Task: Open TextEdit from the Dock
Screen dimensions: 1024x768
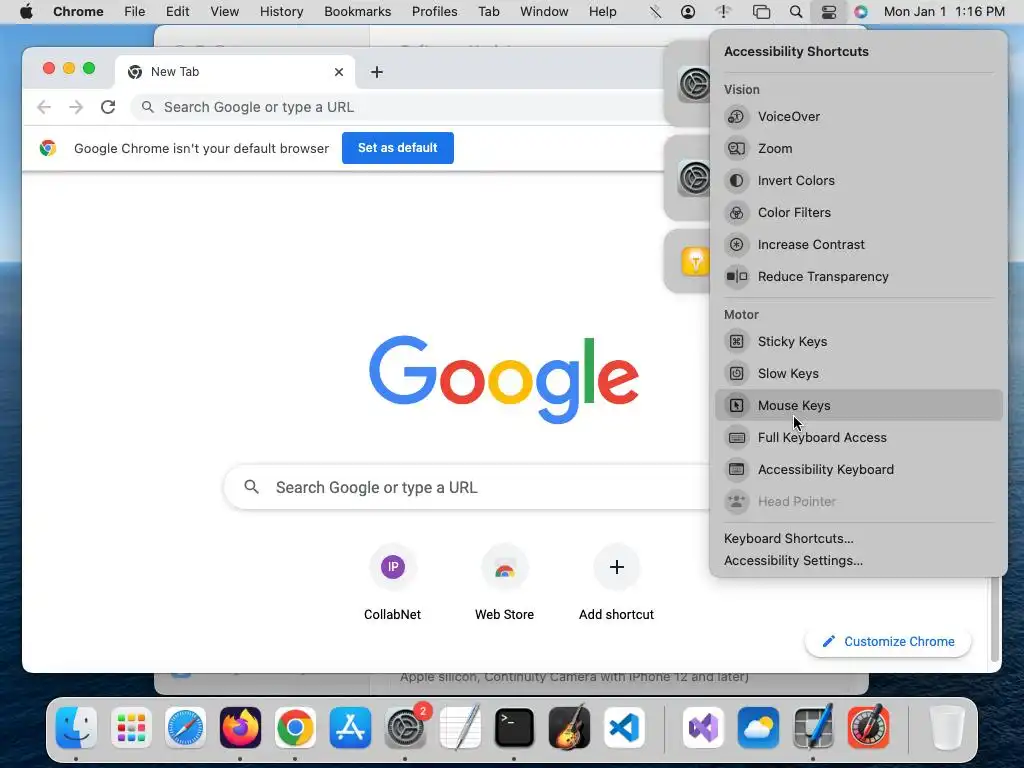Action: [460, 728]
